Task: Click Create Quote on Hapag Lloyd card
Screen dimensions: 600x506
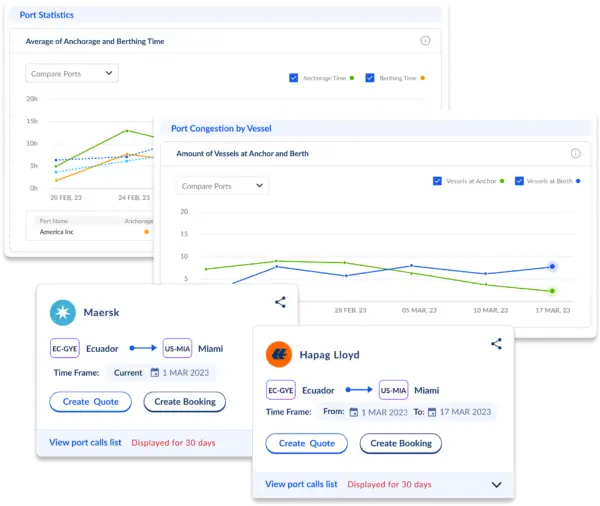Action: [x=307, y=443]
